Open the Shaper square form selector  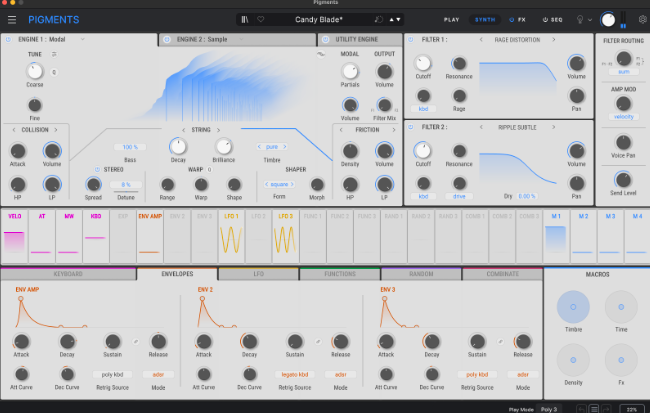point(279,184)
